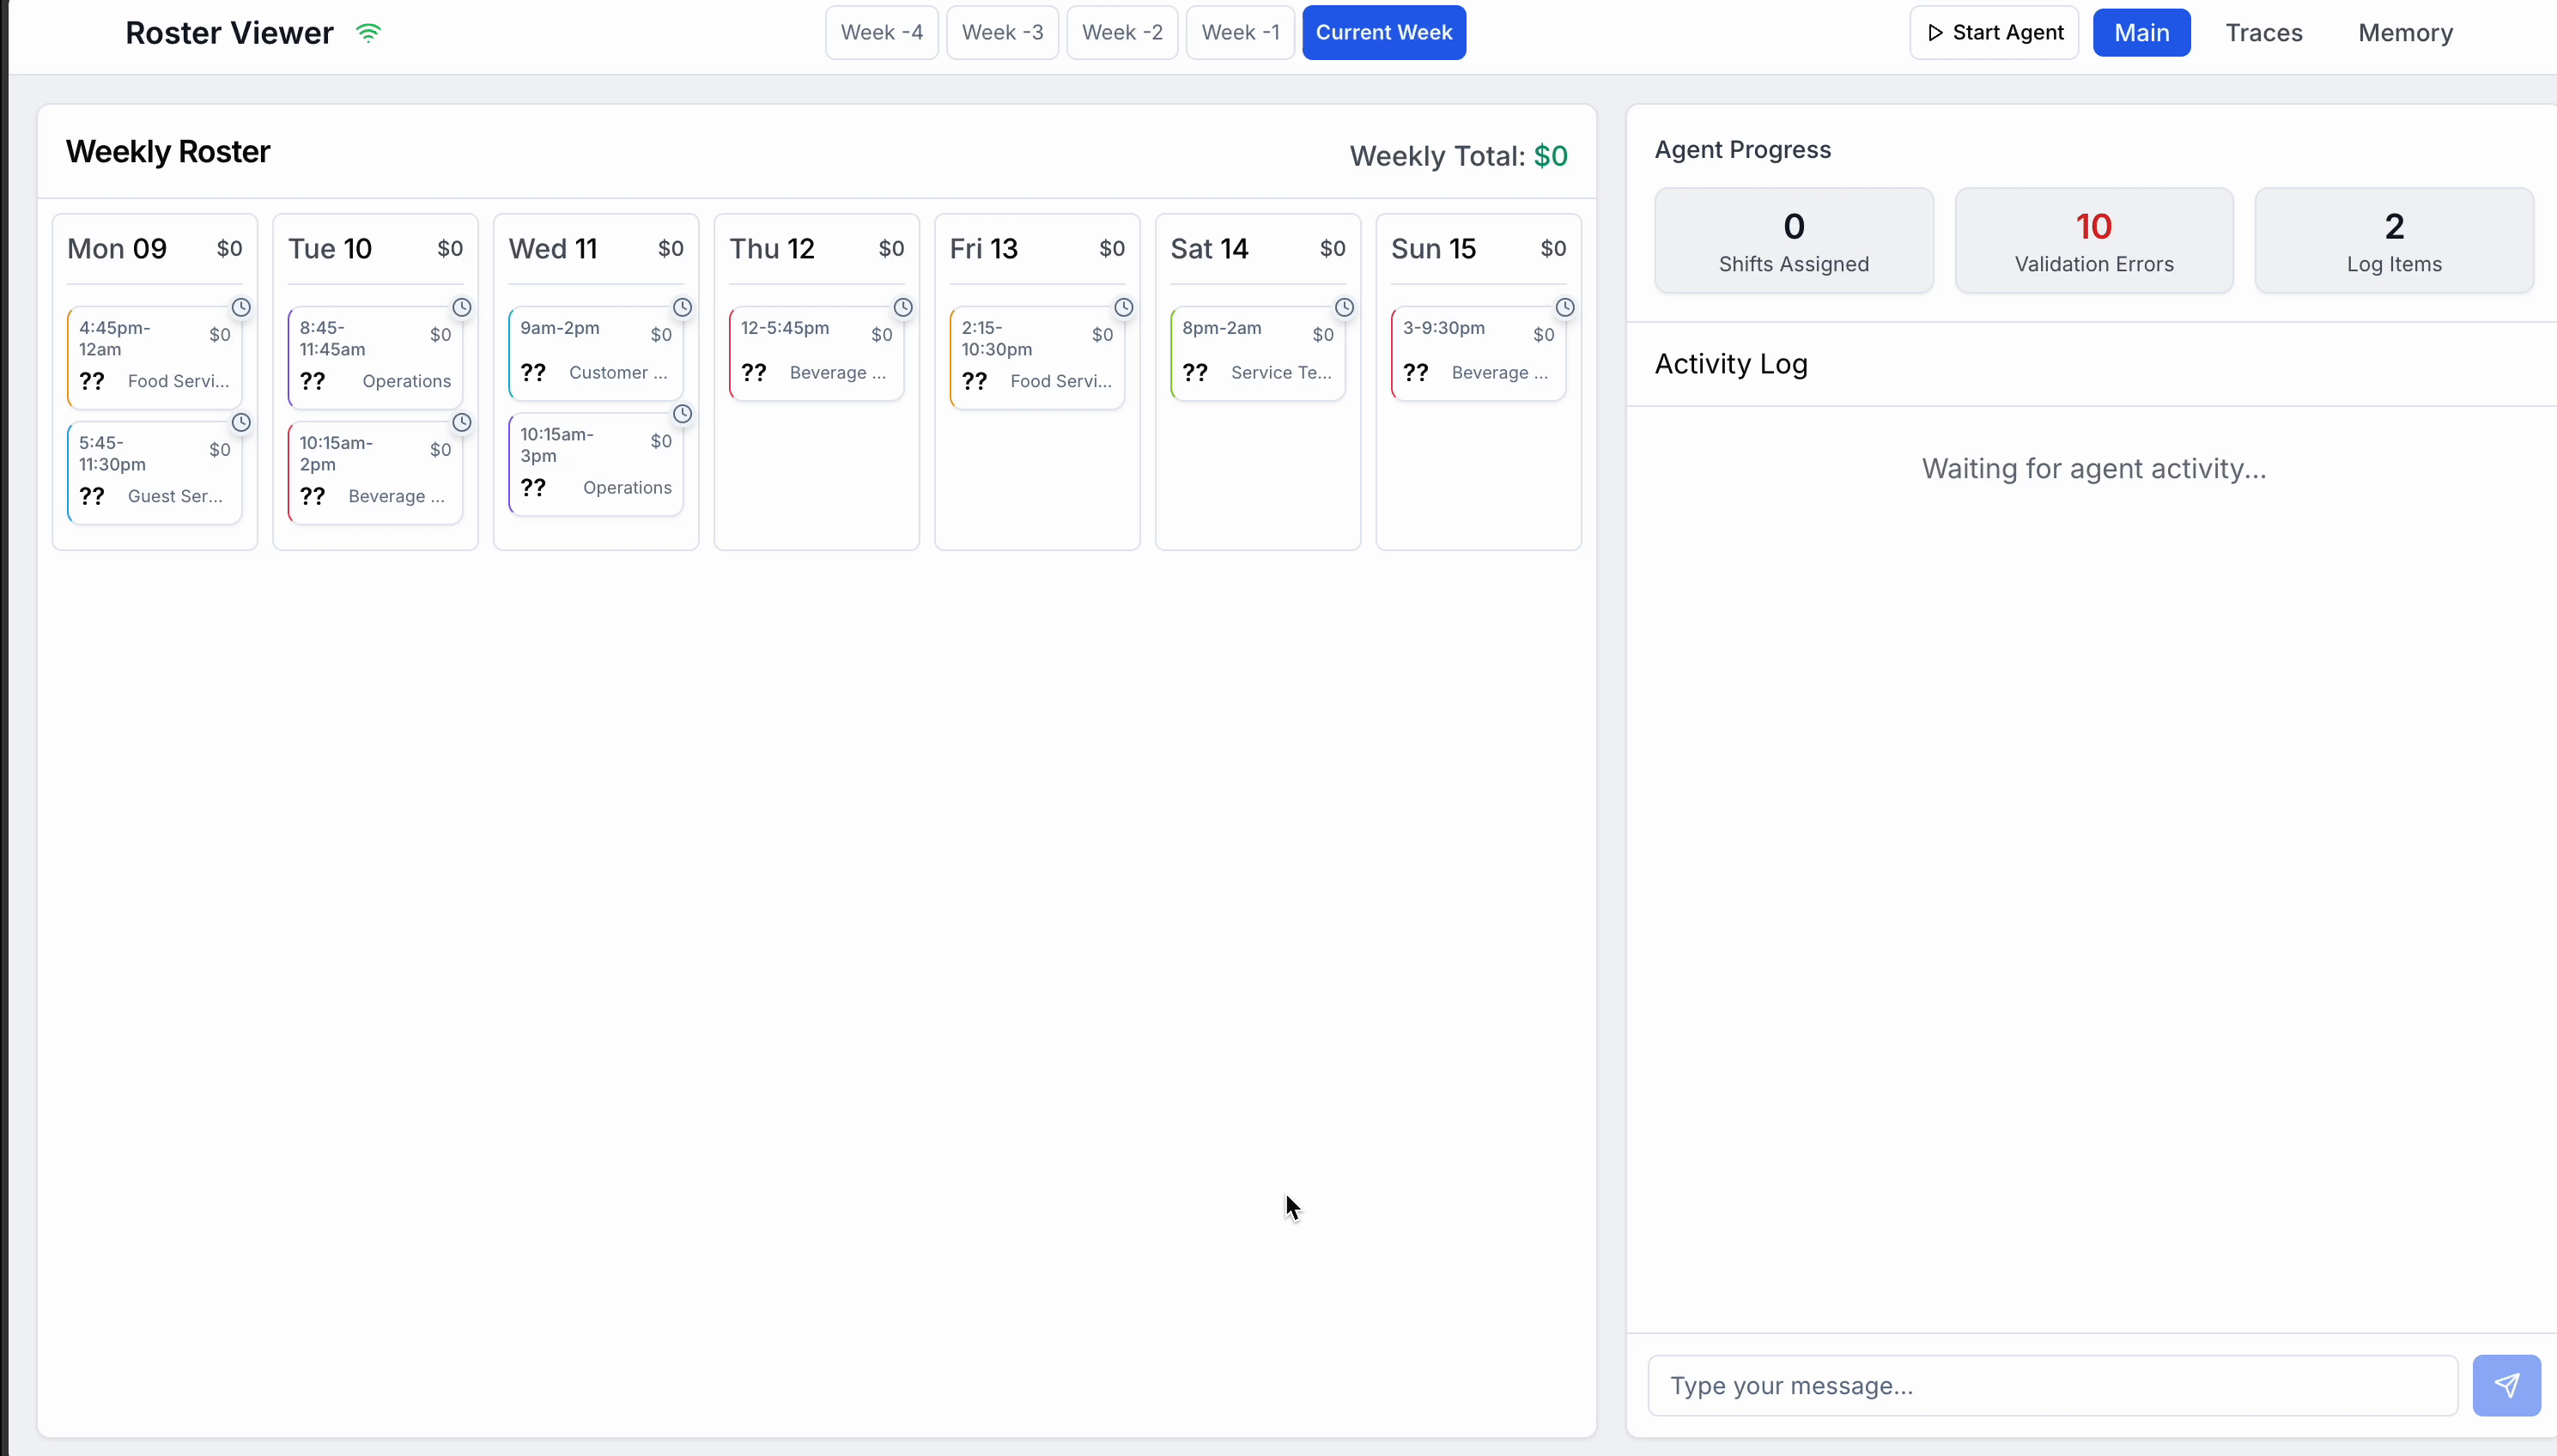Image resolution: width=2557 pixels, height=1456 pixels.
Task: Click the Start Agent button
Action: pos(1992,32)
